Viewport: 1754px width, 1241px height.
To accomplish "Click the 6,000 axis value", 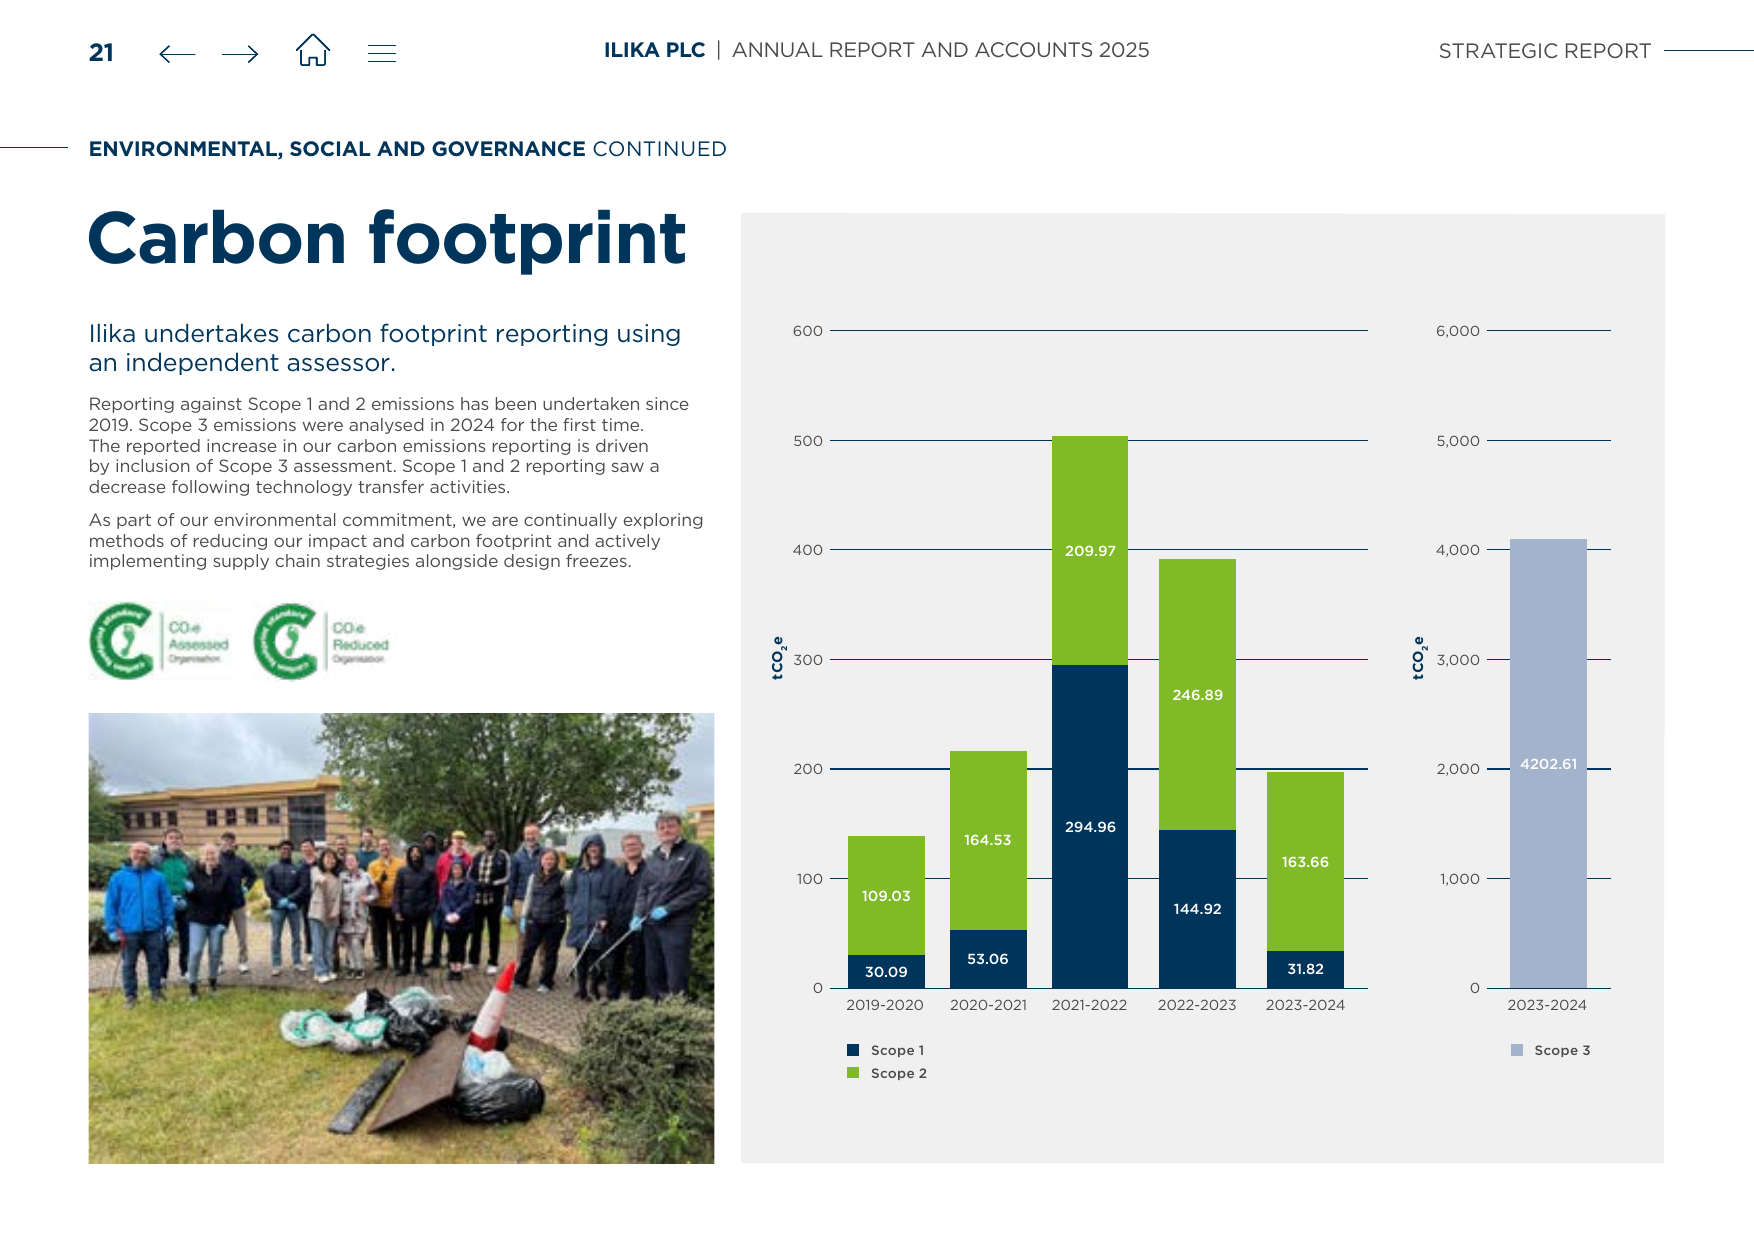I will click(x=1458, y=331).
